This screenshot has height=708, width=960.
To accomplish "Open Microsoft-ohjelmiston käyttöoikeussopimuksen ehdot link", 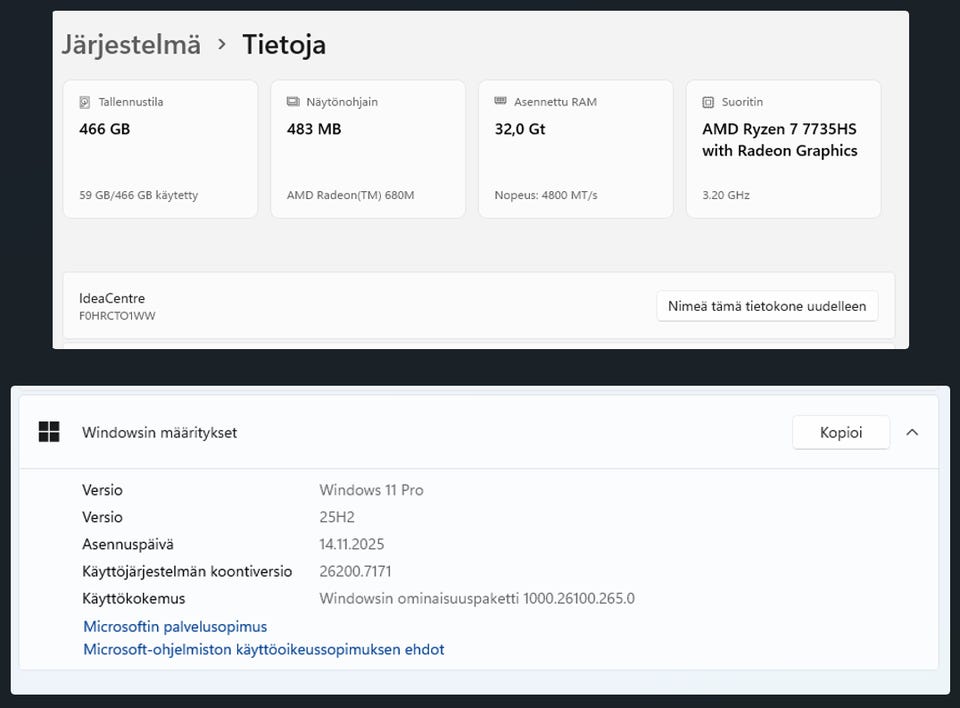I will click(x=263, y=650).
